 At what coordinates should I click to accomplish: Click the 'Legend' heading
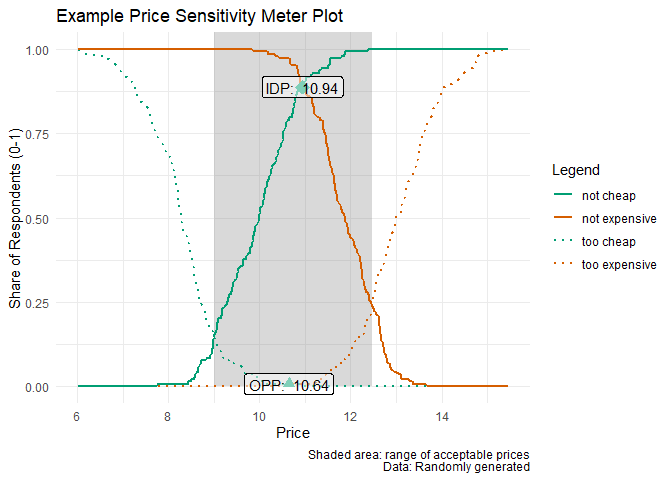click(x=573, y=170)
